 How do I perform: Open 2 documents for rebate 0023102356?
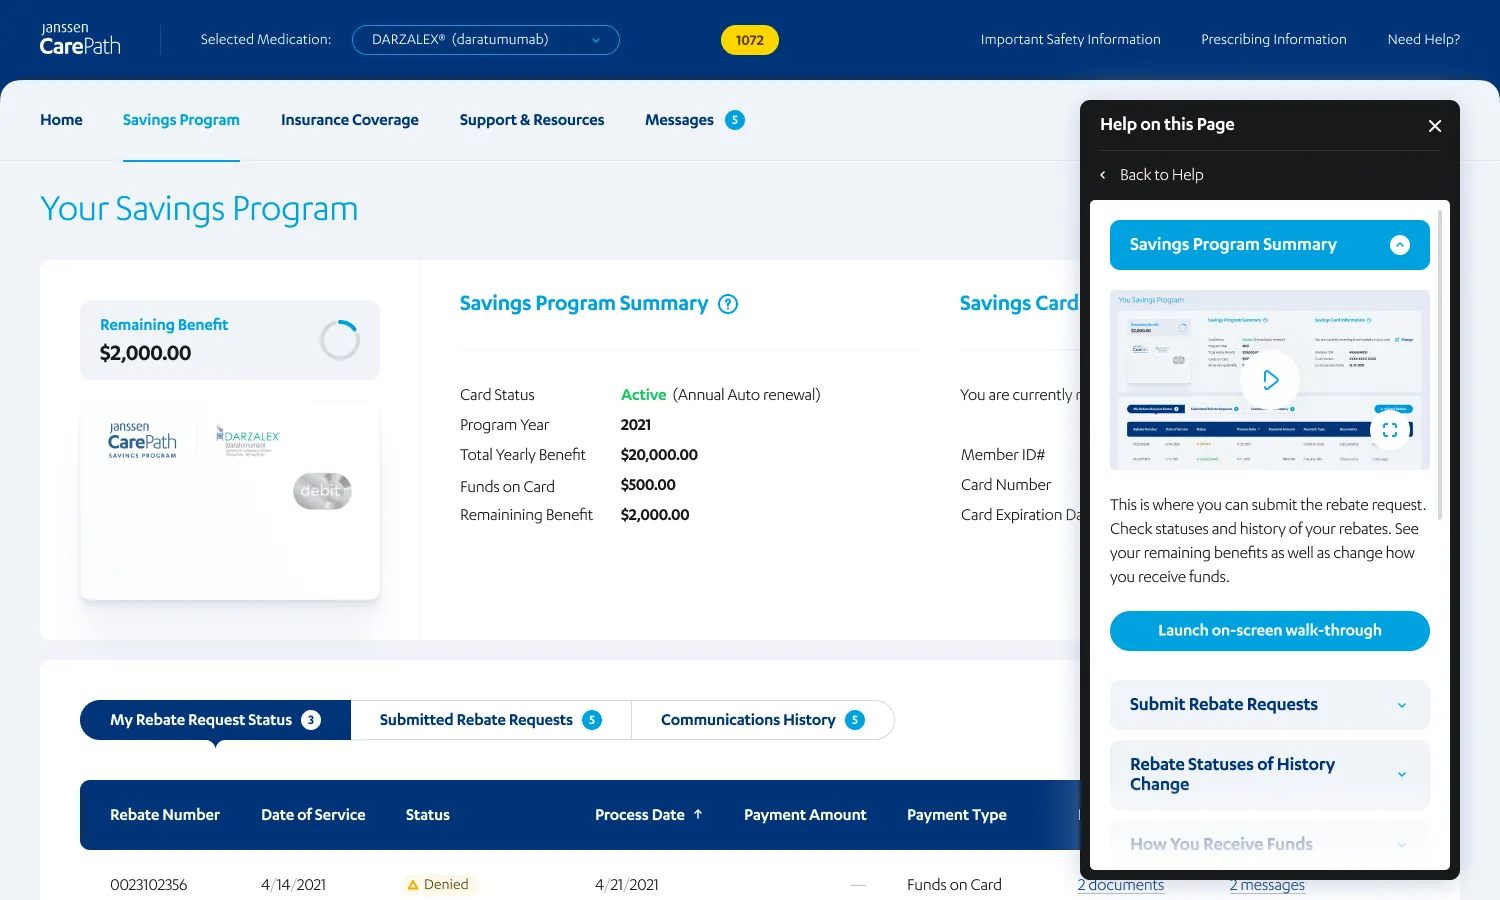1121,884
